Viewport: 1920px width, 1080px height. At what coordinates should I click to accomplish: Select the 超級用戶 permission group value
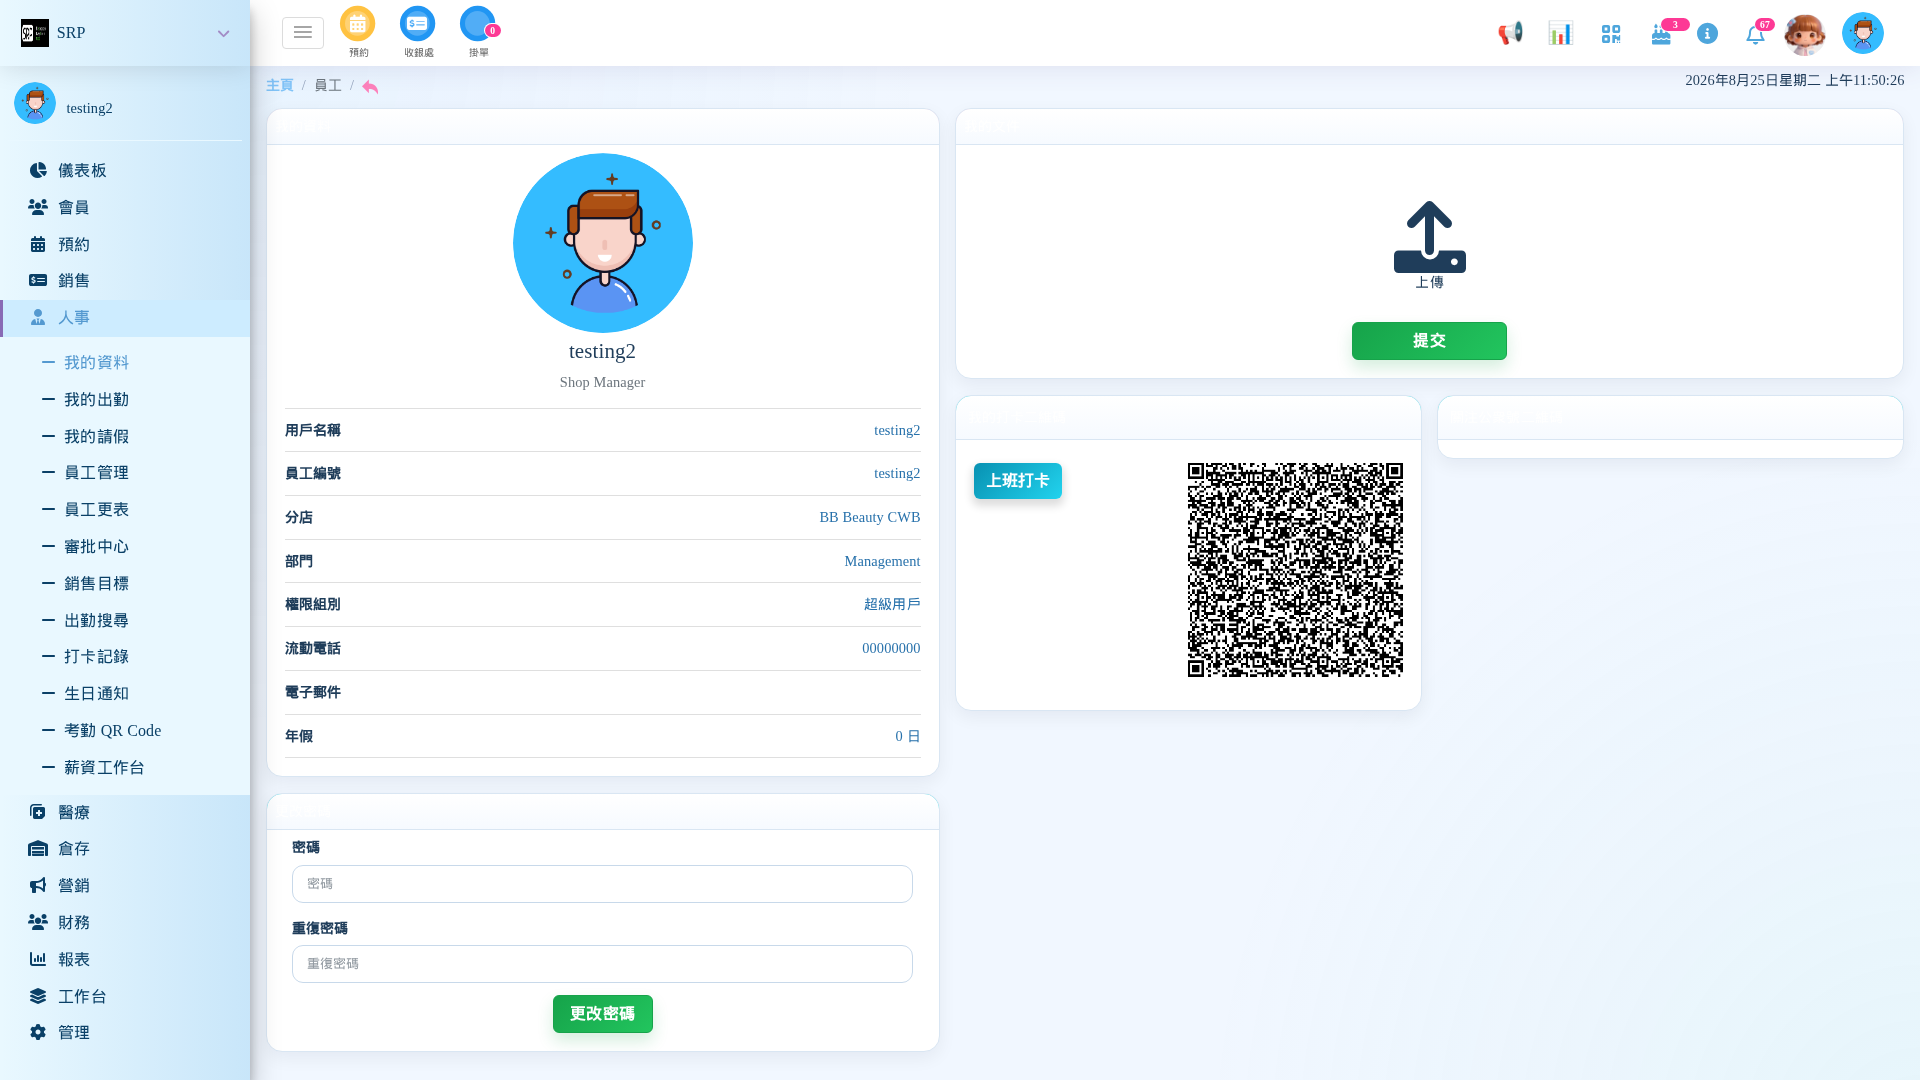coord(892,605)
